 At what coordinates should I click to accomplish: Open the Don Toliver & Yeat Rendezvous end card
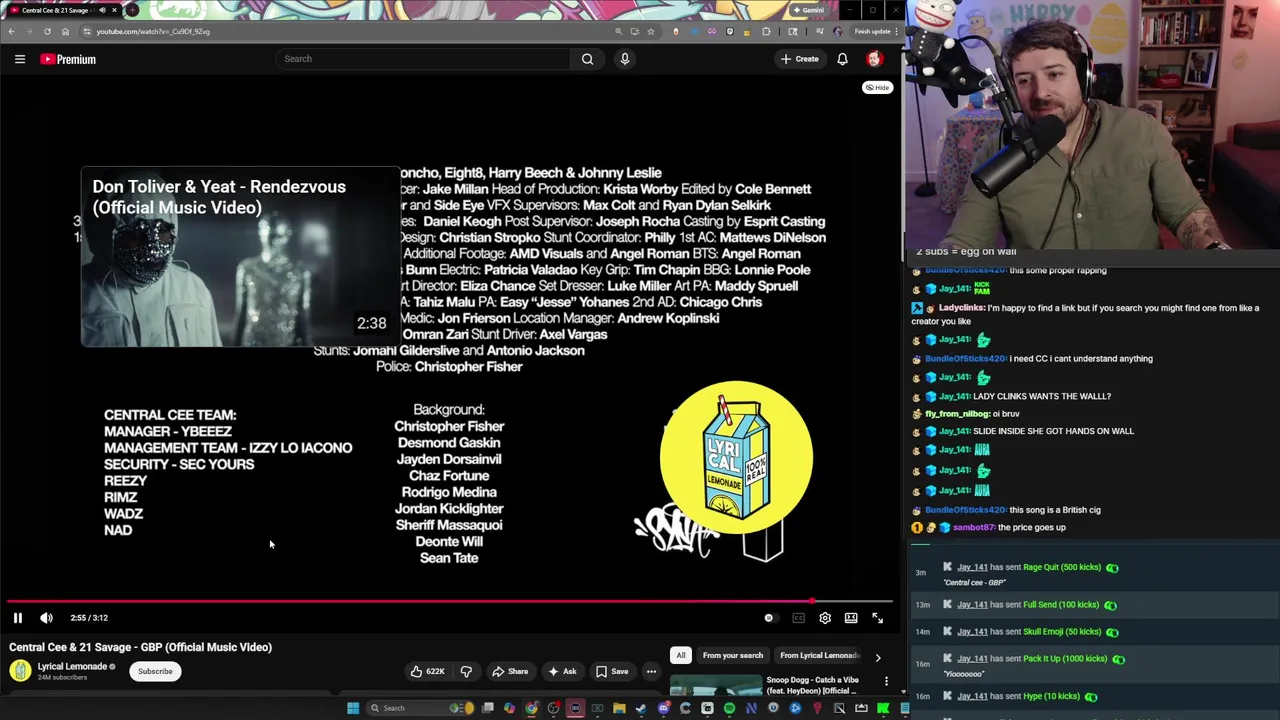click(240, 257)
